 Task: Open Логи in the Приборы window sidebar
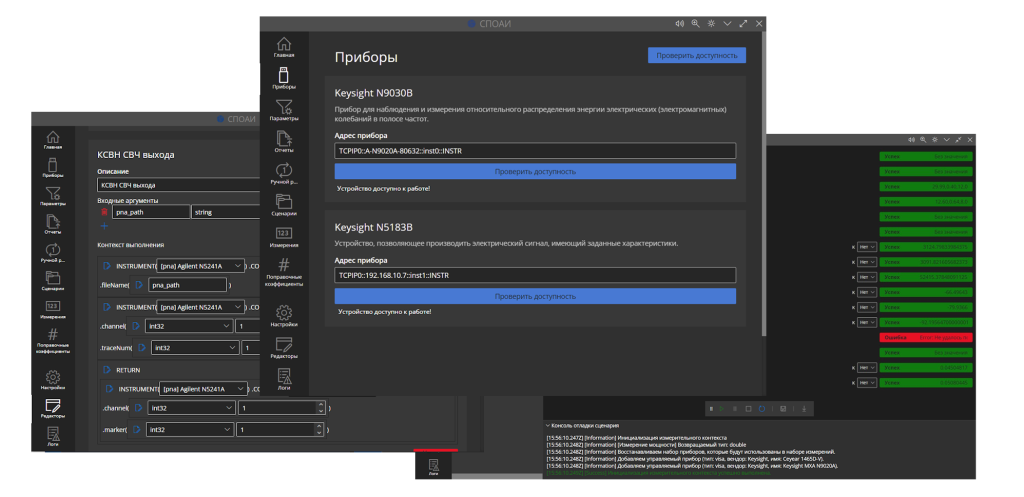pyautogui.click(x=284, y=379)
